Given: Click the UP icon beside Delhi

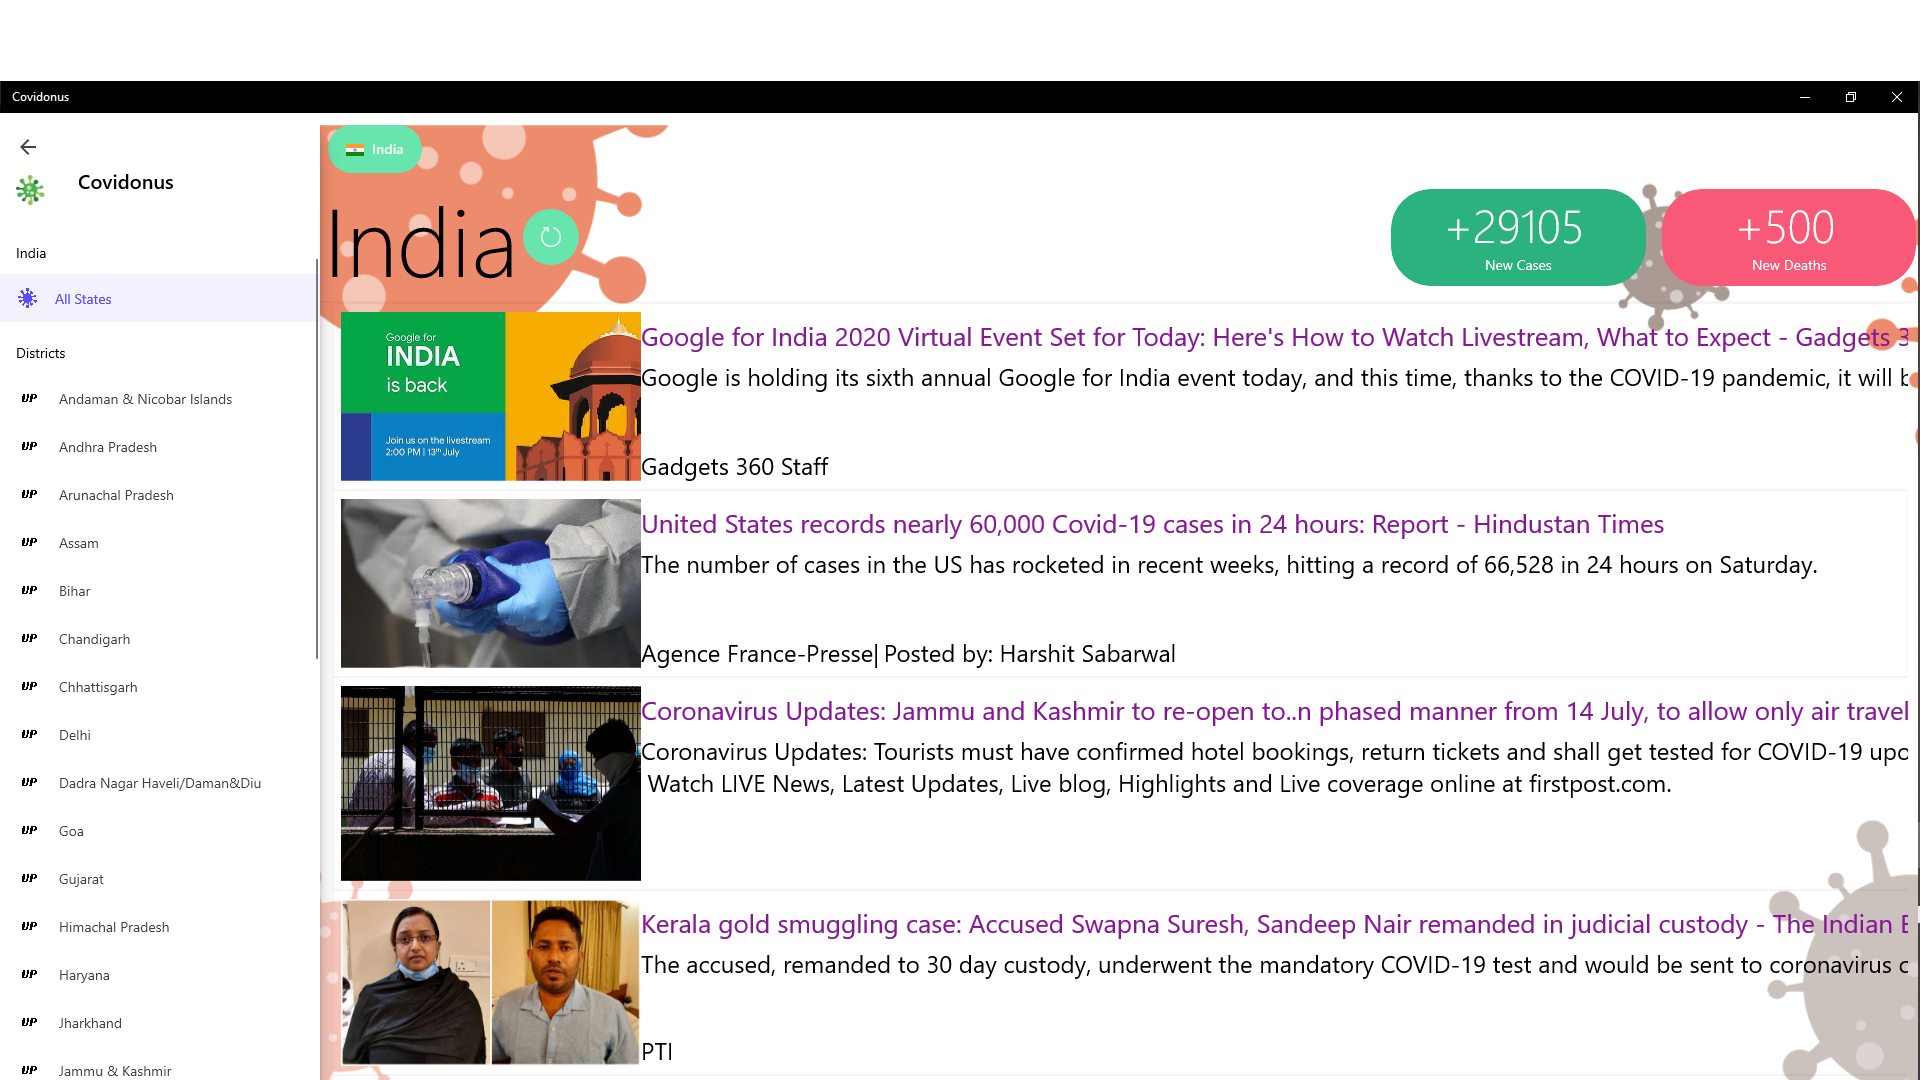Looking at the screenshot, I should (x=29, y=735).
